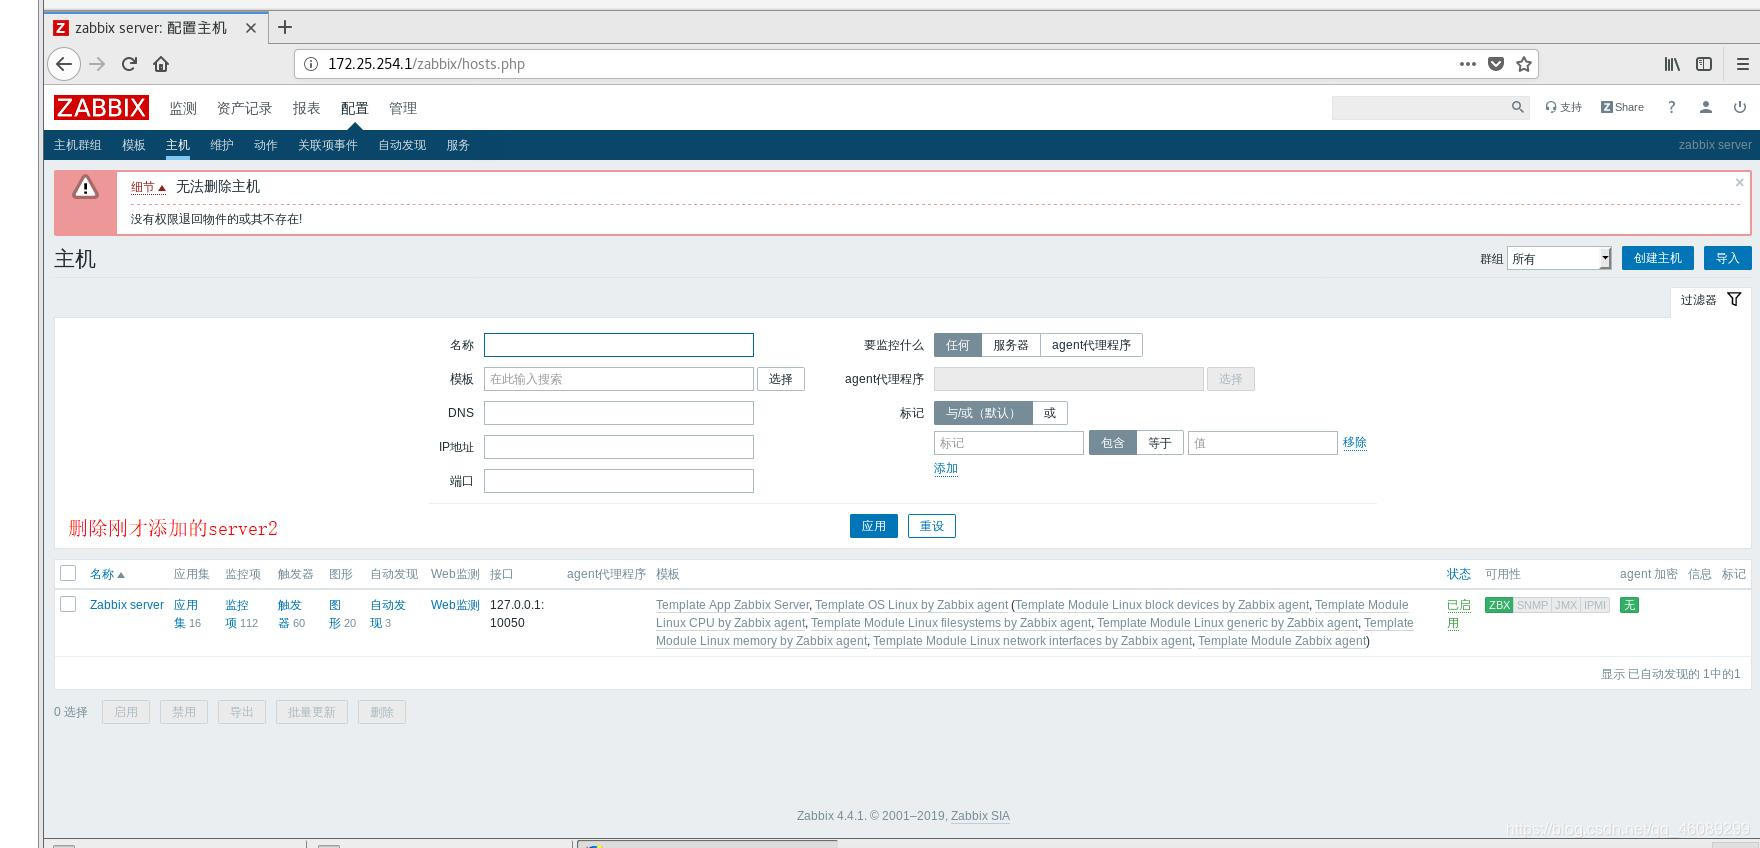Viewport: 1760px width, 848px height.
Task: Go to 自动发现 submenu
Action: coord(402,145)
